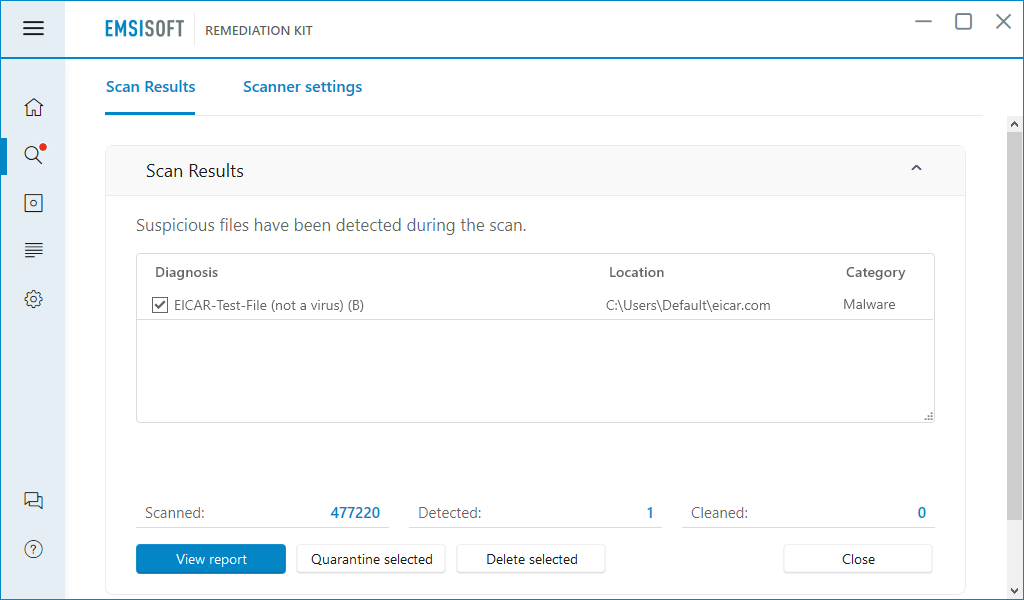Close the scan results with Close button
Screen dimensions: 1024x600
858,559
